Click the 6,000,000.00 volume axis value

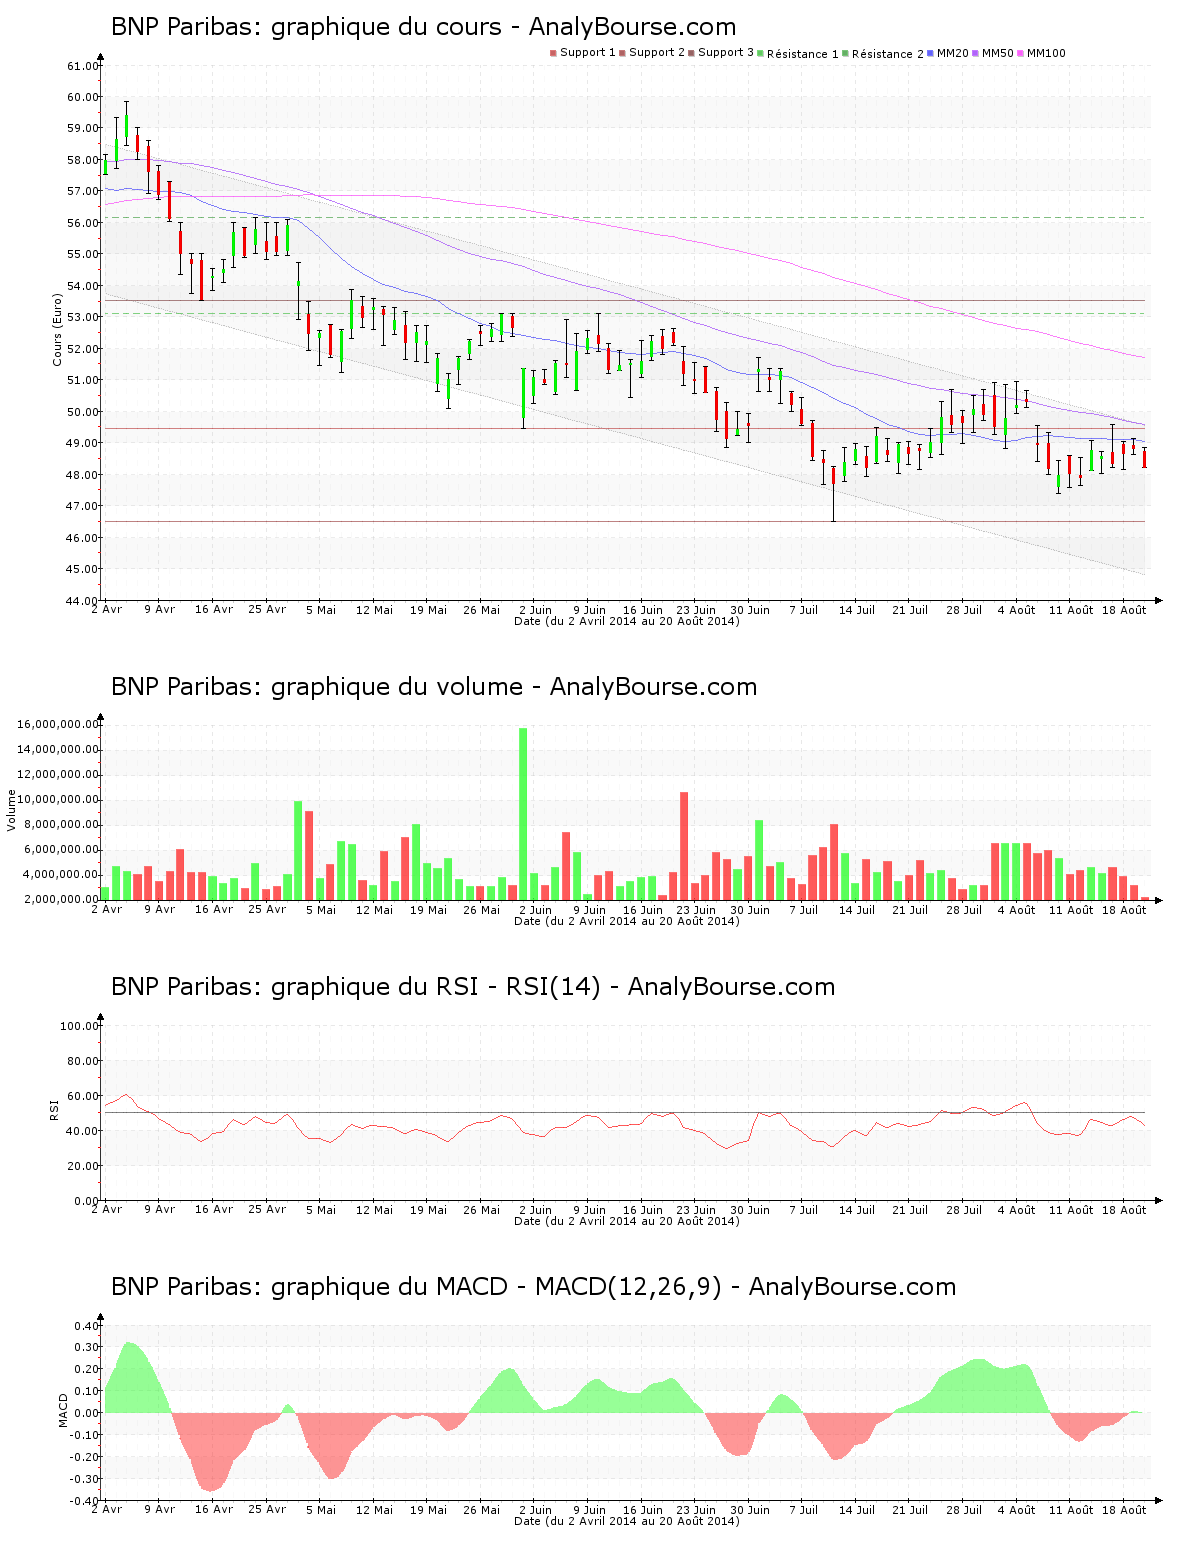62,849
